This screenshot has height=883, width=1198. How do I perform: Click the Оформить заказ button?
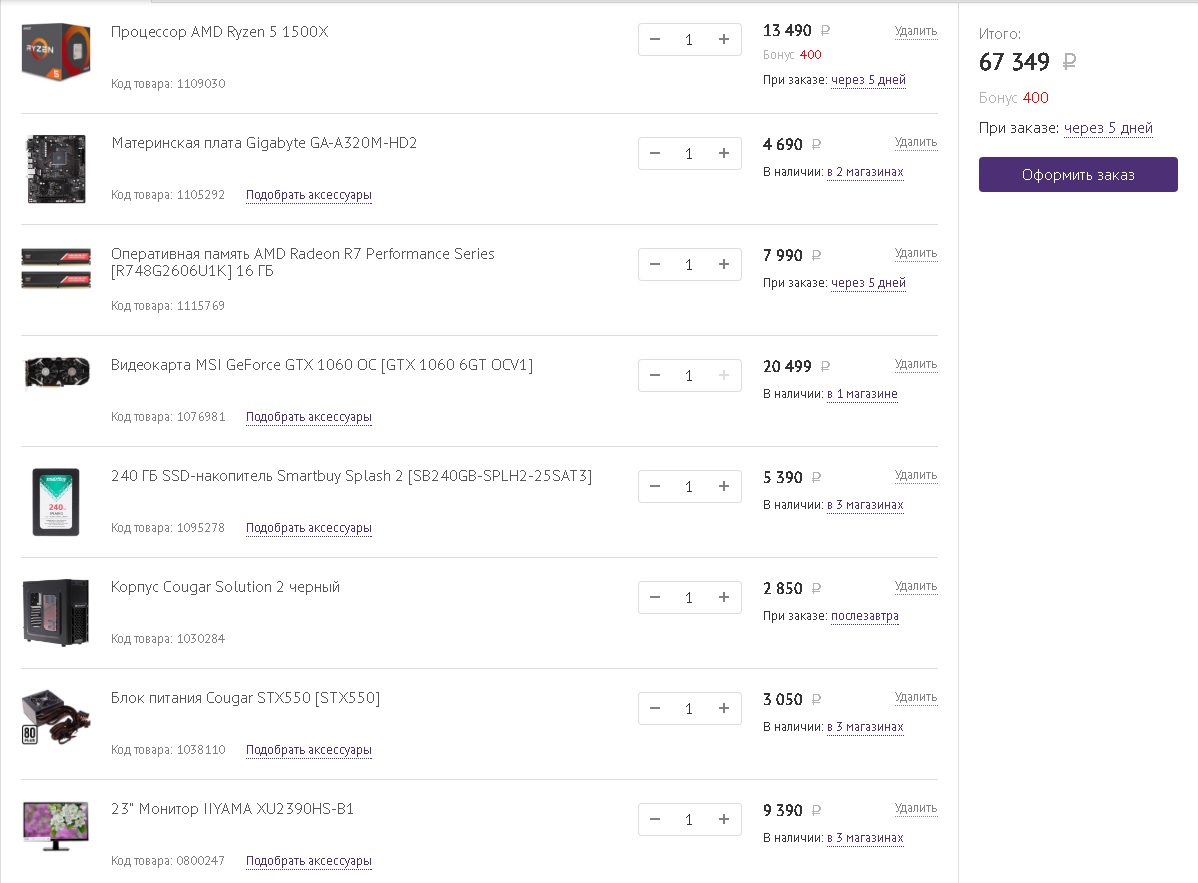1078,174
